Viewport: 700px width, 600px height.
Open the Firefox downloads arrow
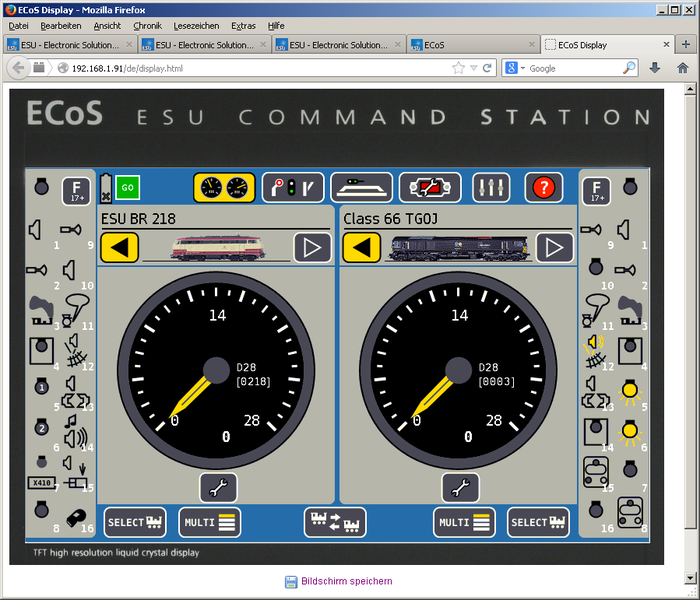point(655,68)
